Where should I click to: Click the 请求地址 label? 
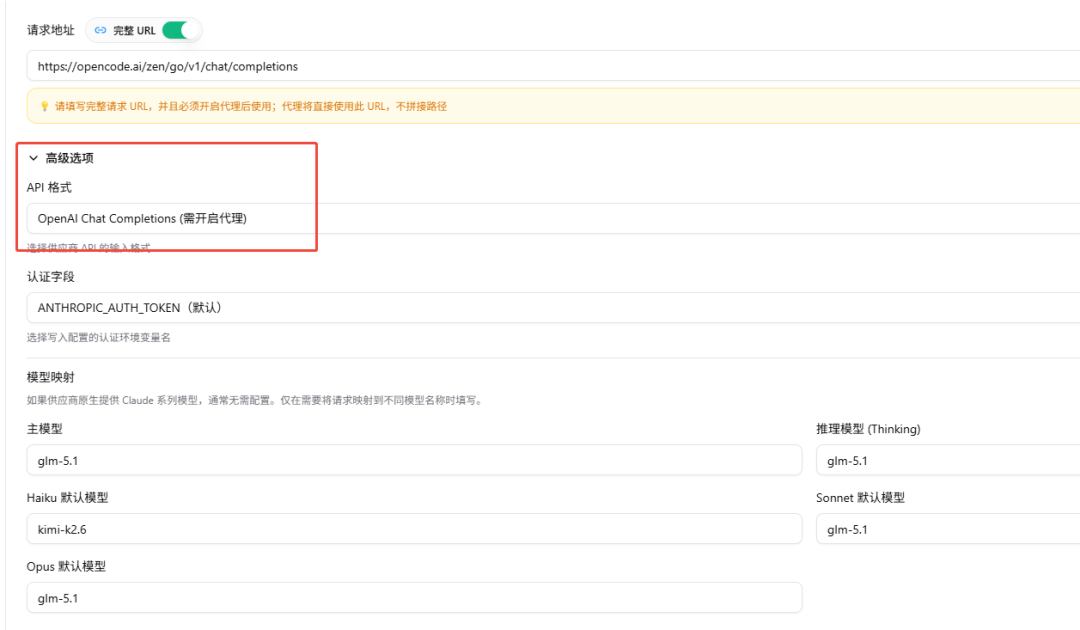click(50, 30)
